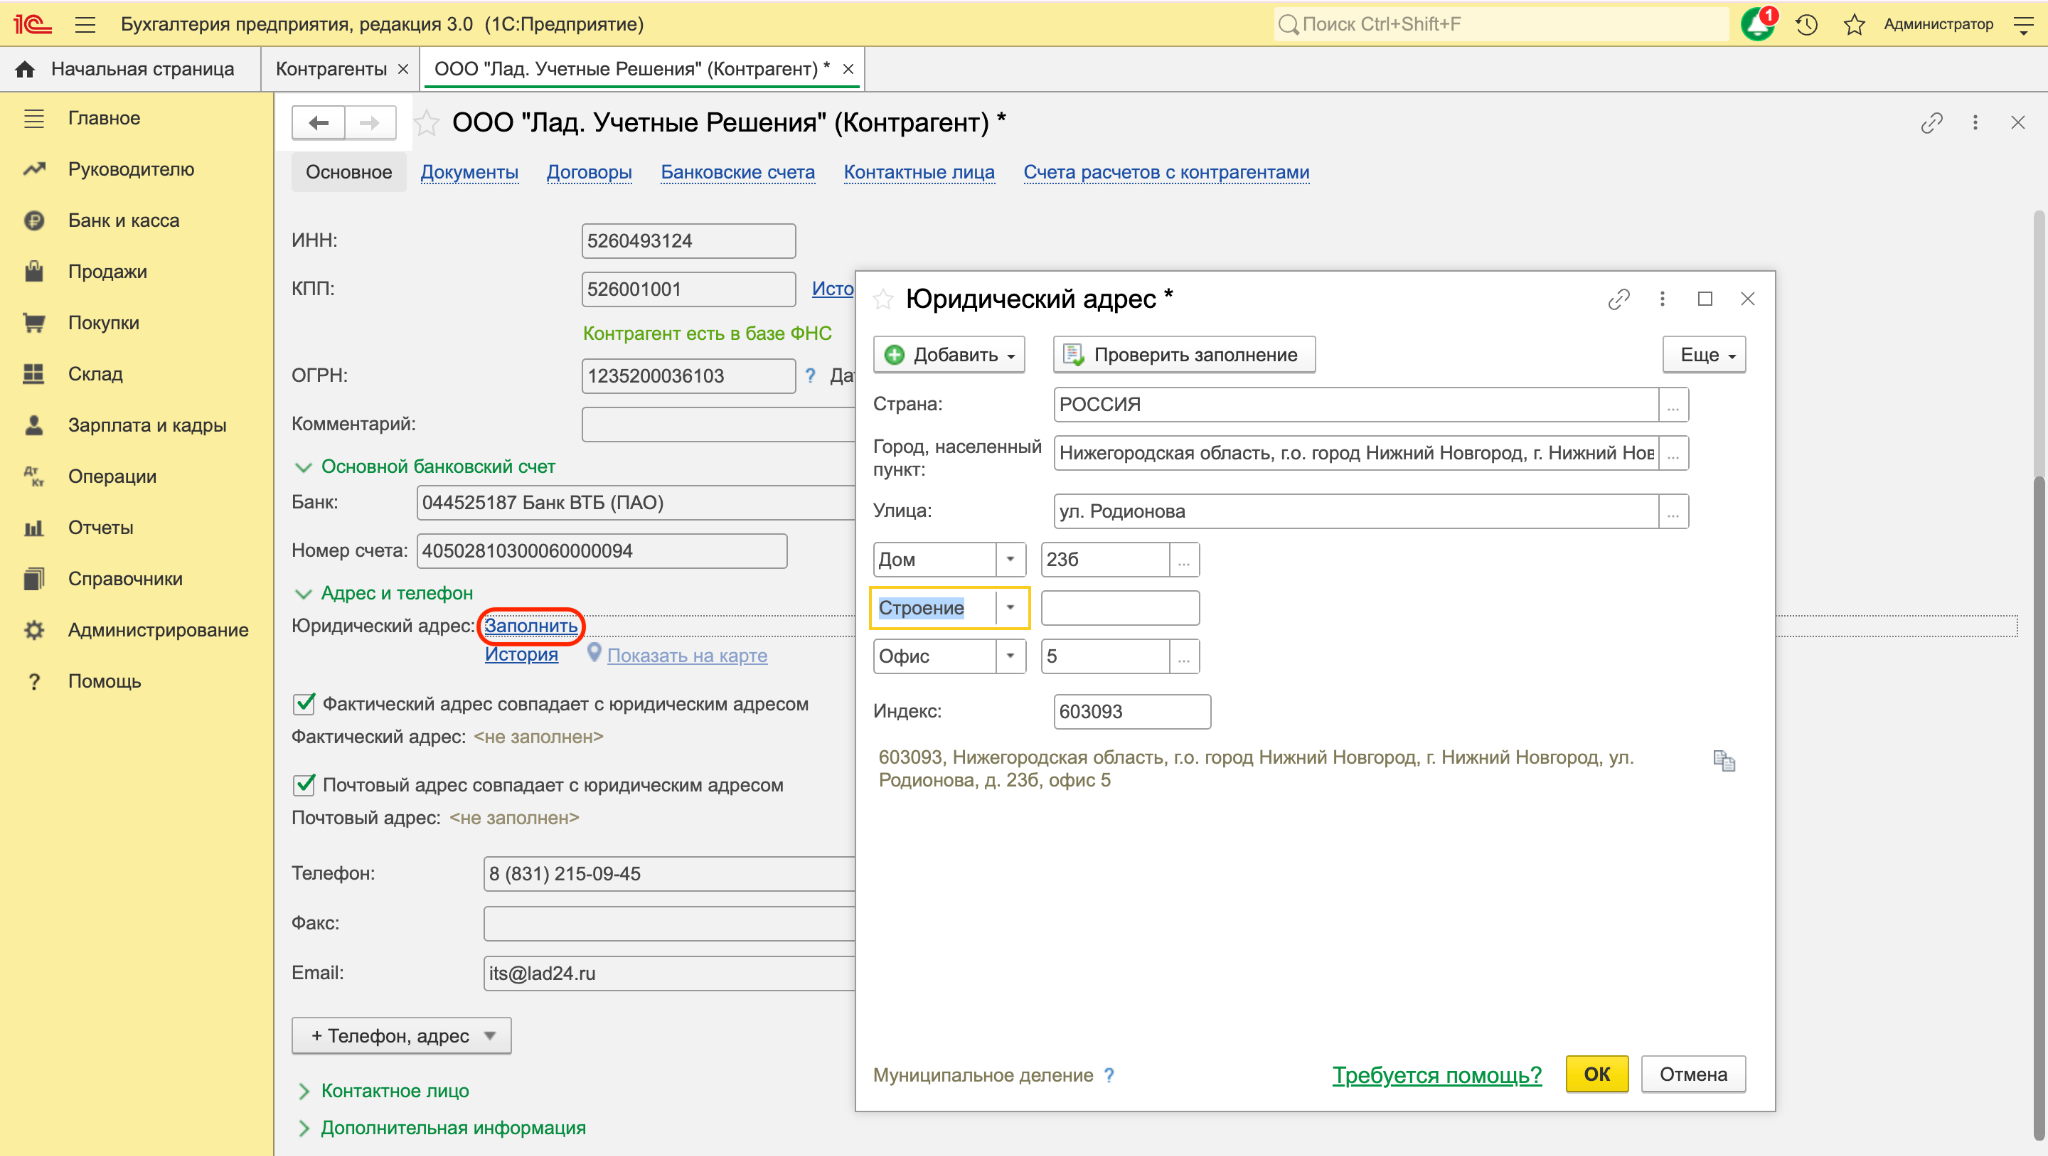Open the history clock icon
The width and height of the screenshot is (2048, 1156).
[1806, 25]
